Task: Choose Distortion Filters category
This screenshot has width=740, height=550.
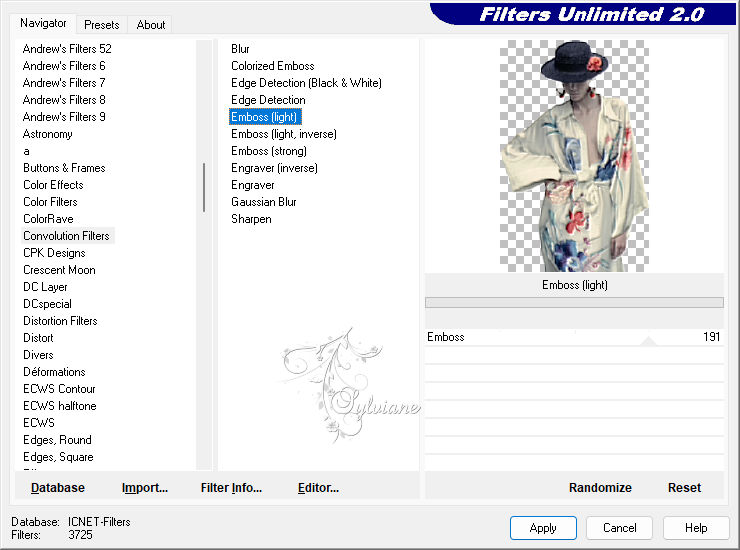Action: point(60,321)
